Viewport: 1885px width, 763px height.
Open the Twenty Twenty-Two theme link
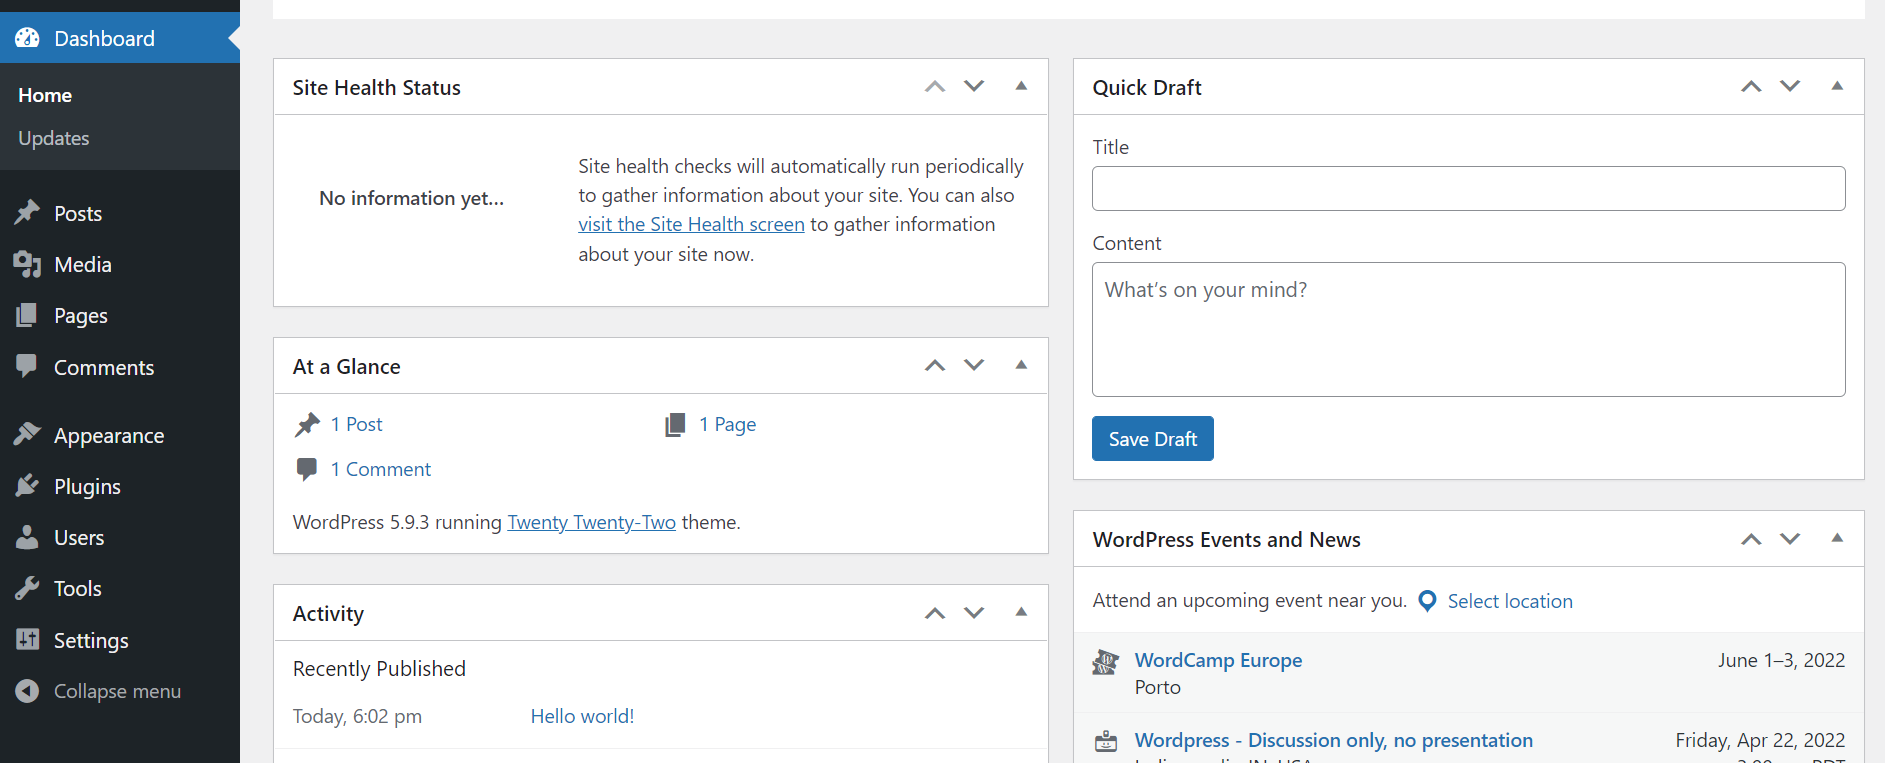coord(591,522)
